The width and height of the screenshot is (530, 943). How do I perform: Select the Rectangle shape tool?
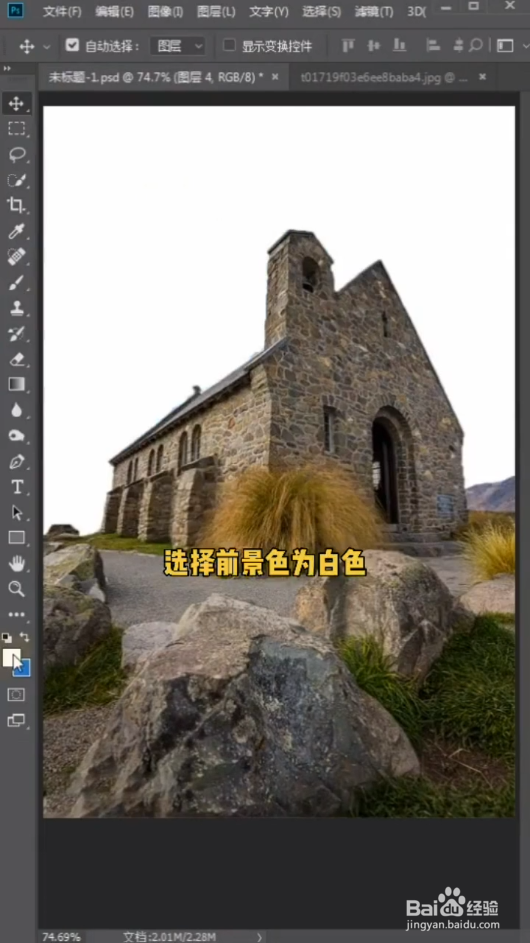click(x=16, y=538)
